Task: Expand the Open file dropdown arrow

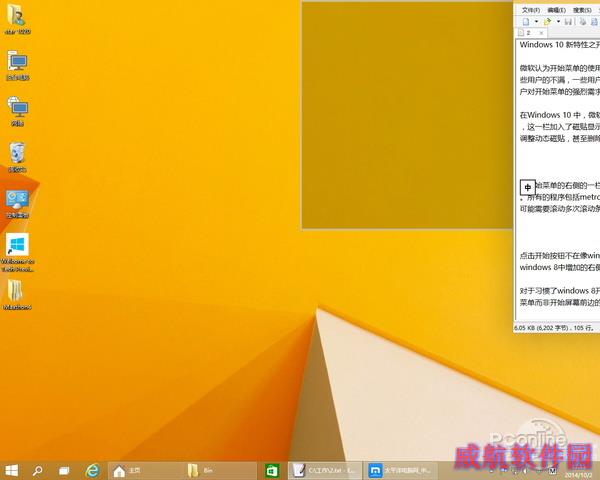Action: pyautogui.click(x=559, y=21)
